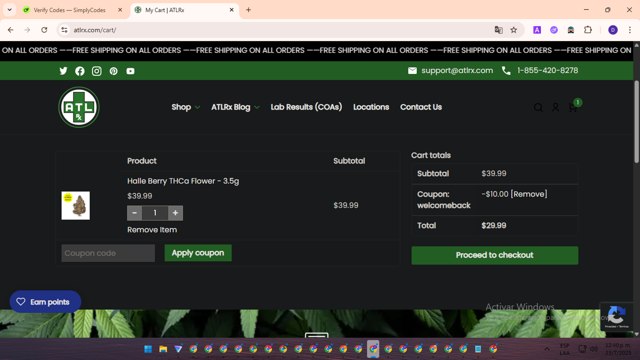The height and width of the screenshot is (360, 640).
Task: Open browser extensions puzzle icon
Action: (588, 30)
